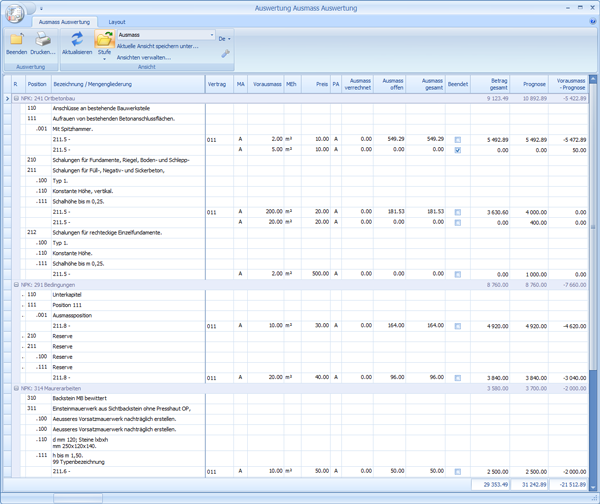
Task: Sort by the Position column header
Action: pos(38,84)
